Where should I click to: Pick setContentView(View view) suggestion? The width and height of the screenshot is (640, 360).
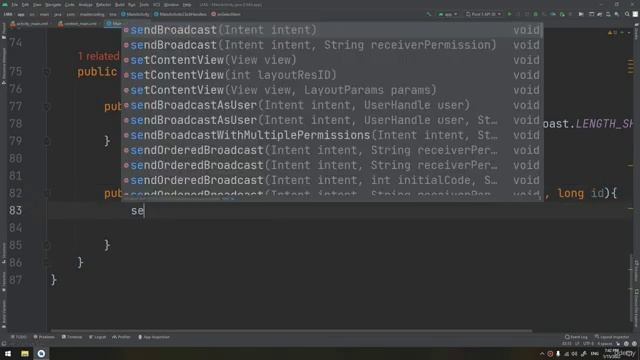coord(332,60)
